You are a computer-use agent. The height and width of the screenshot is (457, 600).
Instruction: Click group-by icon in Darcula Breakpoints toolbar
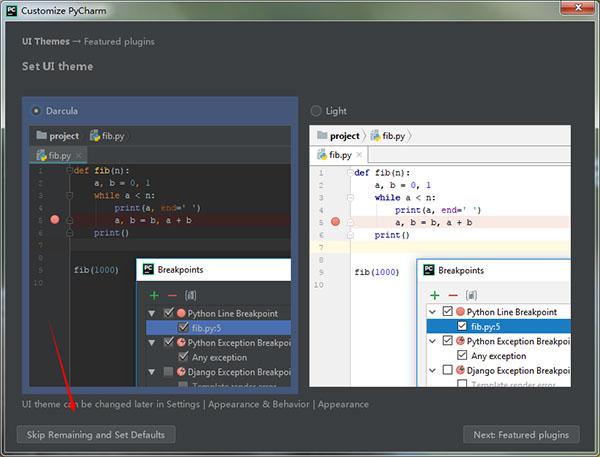191,295
